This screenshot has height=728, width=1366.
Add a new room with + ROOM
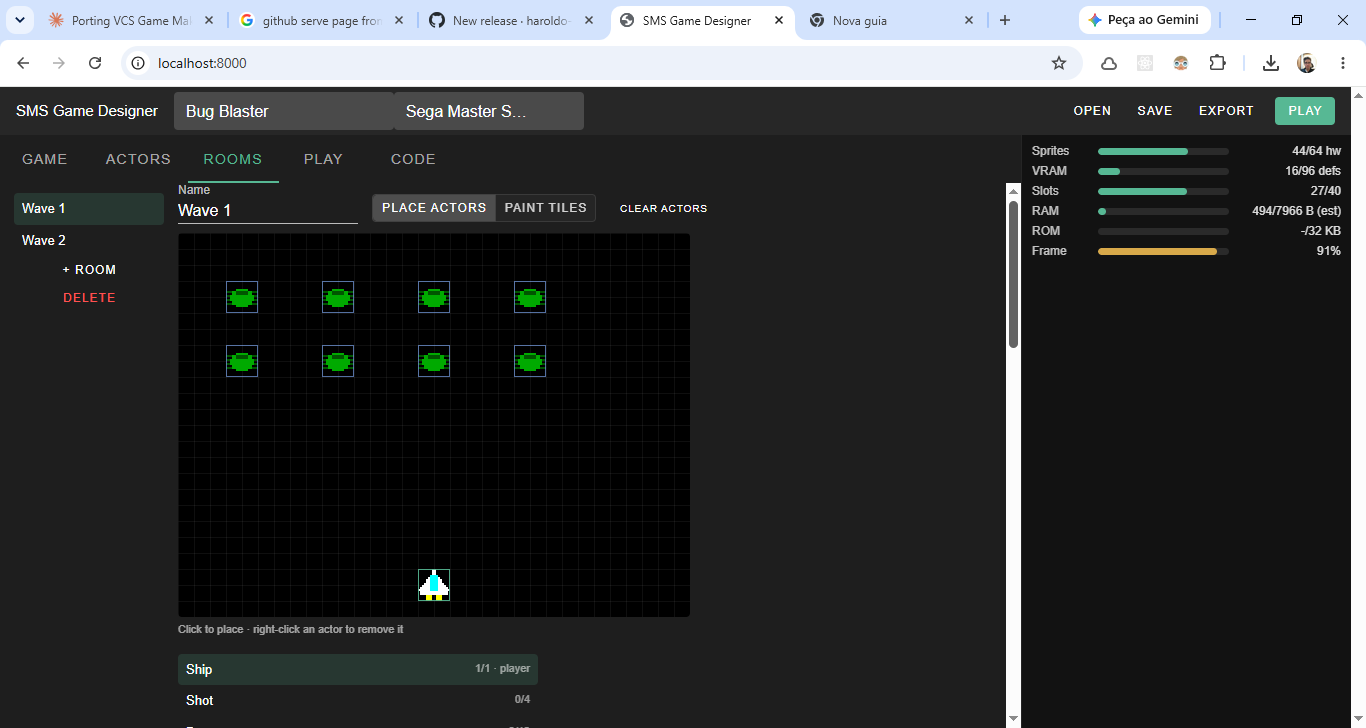pyautogui.click(x=89, y=270)
